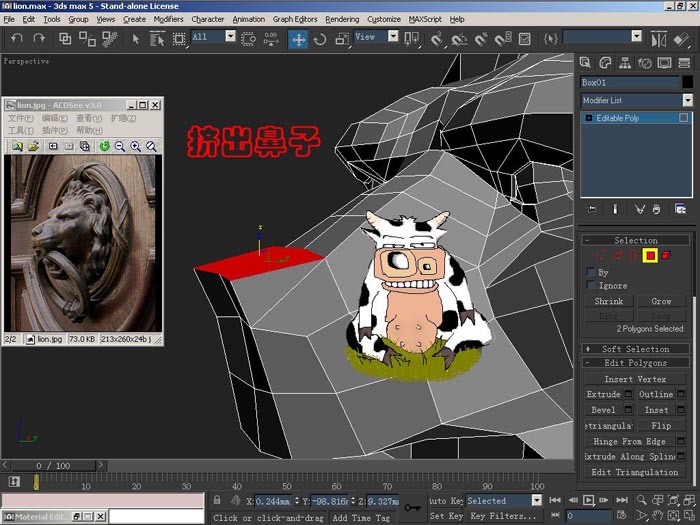This screenshot has width=700, height=525.
Task: Select Polygon sub-object level icon
Action: click(x=650, y=255)
